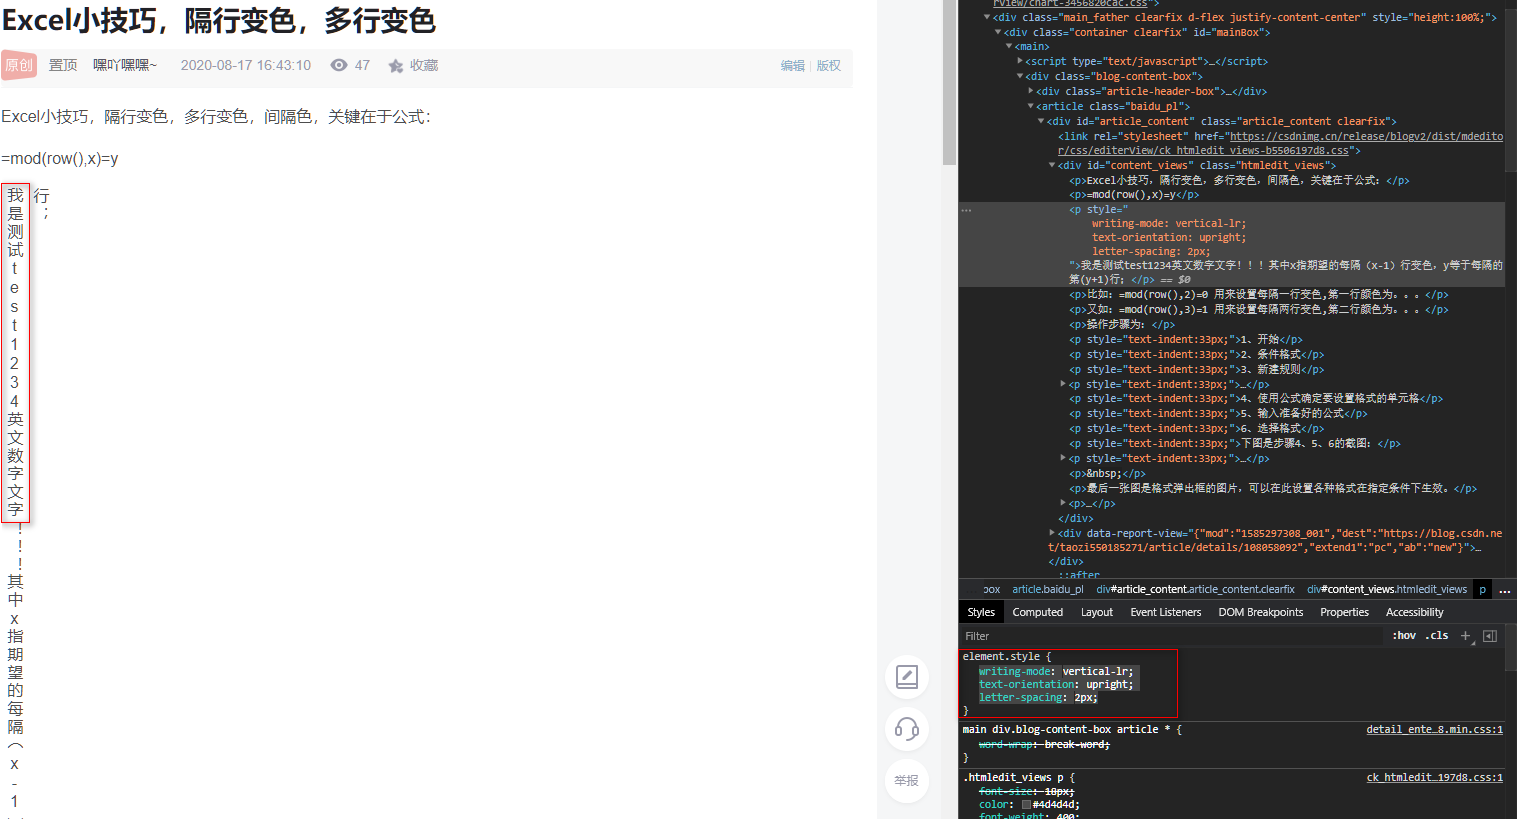
Task: Open detail_ente..8.min.css:1 source link
Action: pos(1435,730)
